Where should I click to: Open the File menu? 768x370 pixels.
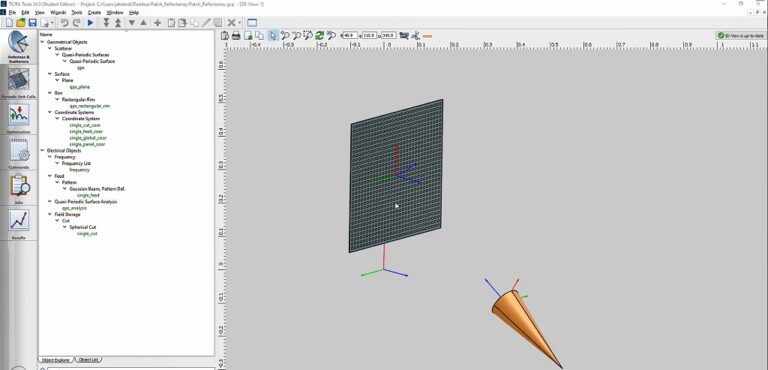tap(12, 12)
